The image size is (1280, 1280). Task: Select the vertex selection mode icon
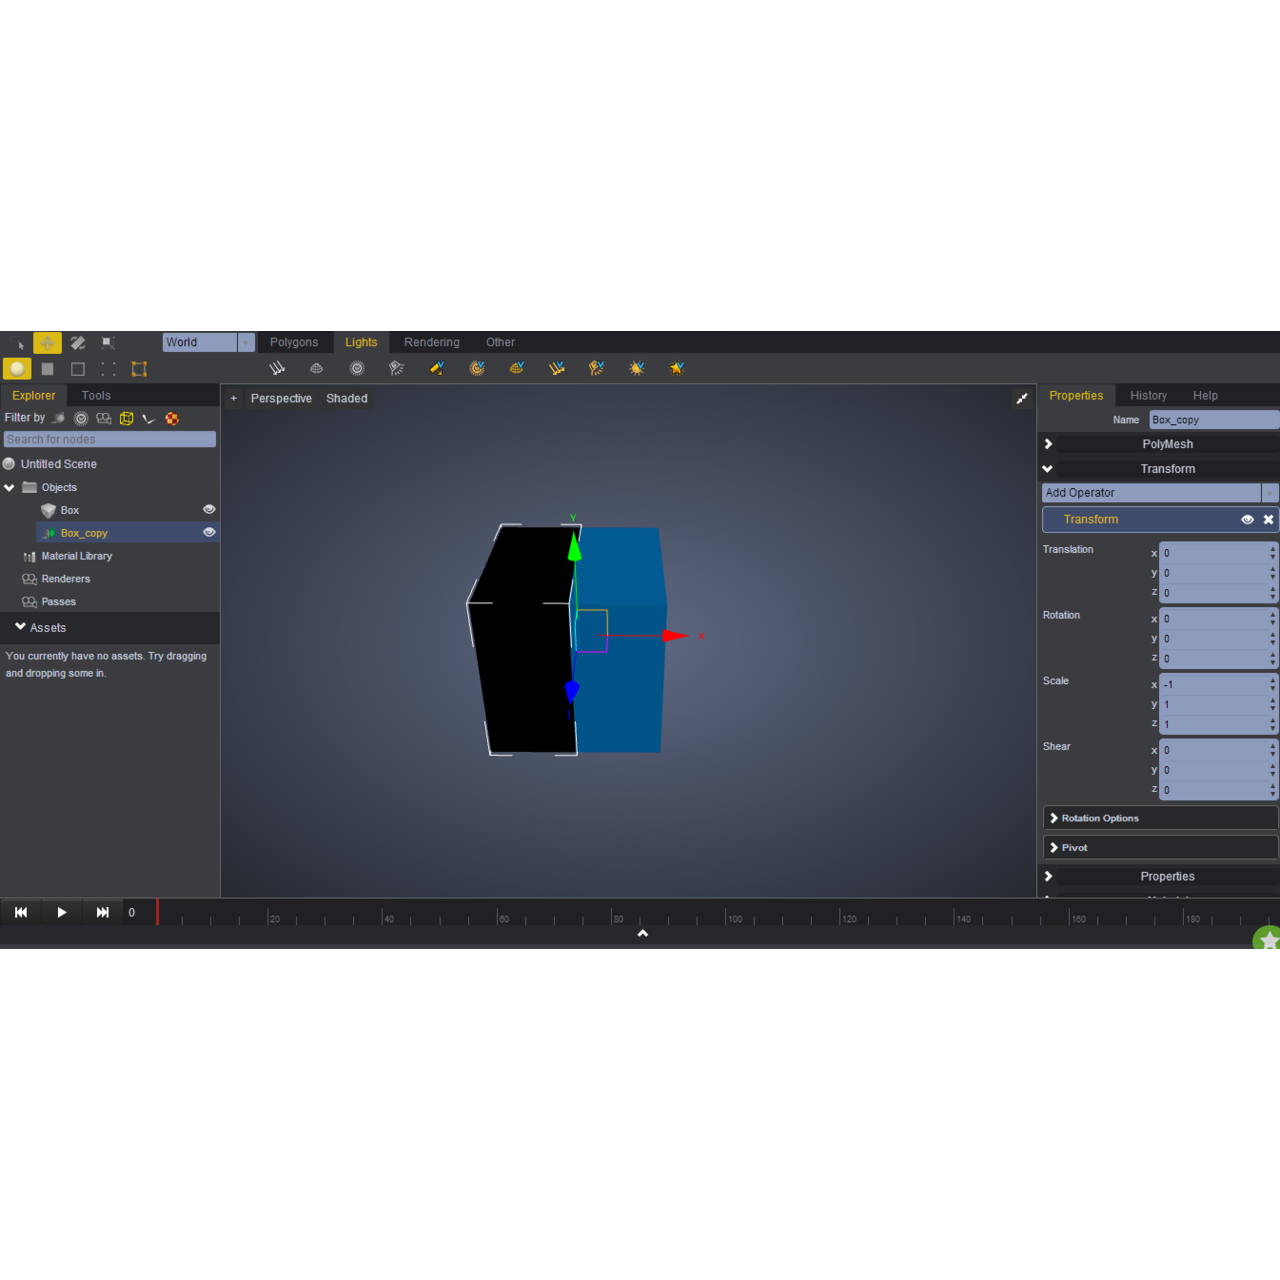click(108, 369)
